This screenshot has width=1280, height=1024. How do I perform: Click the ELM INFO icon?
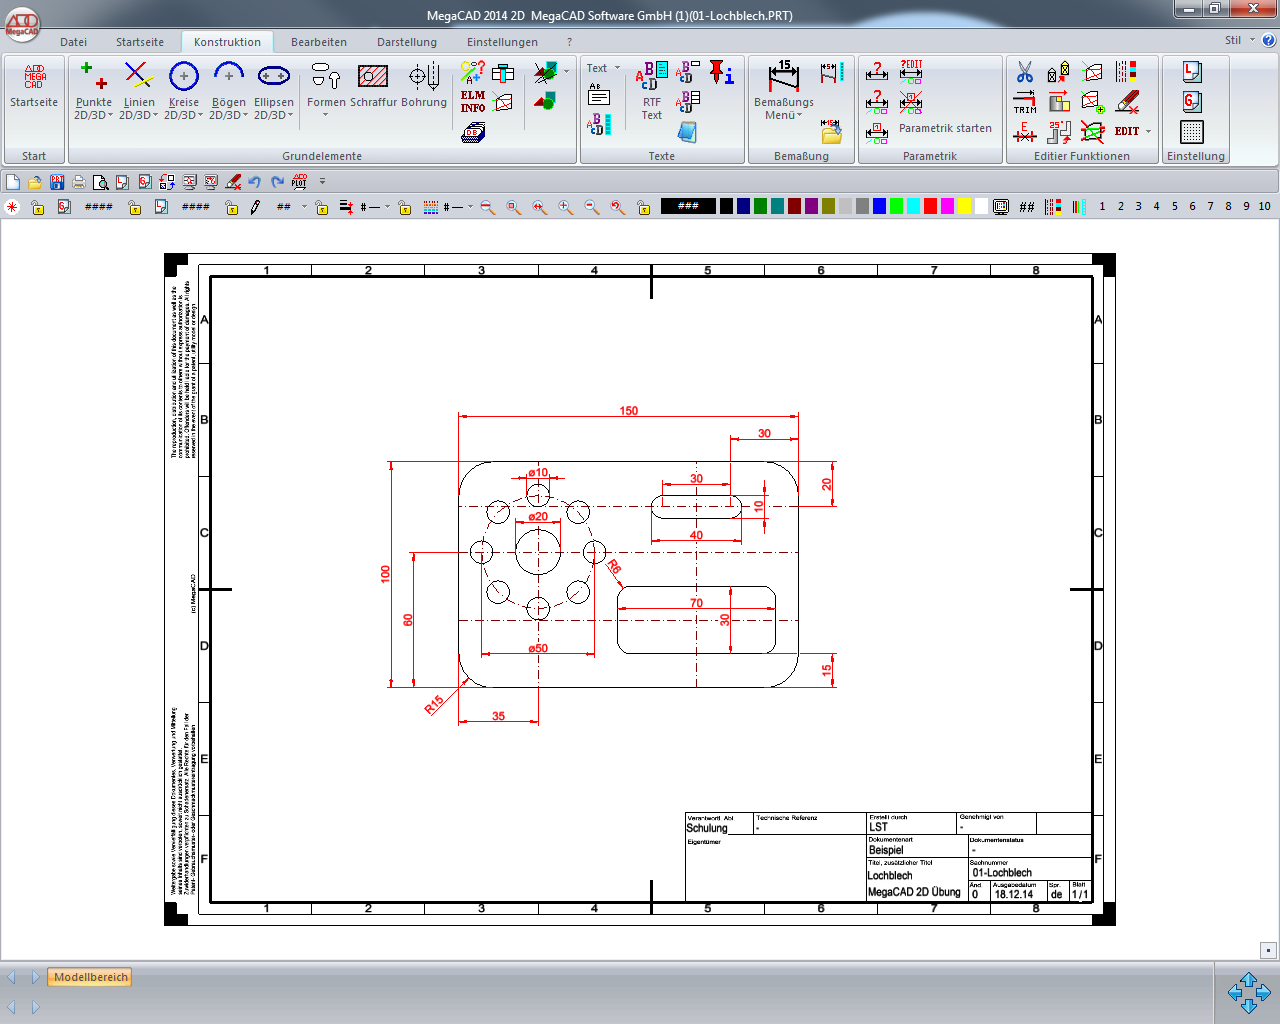(473, 101)
